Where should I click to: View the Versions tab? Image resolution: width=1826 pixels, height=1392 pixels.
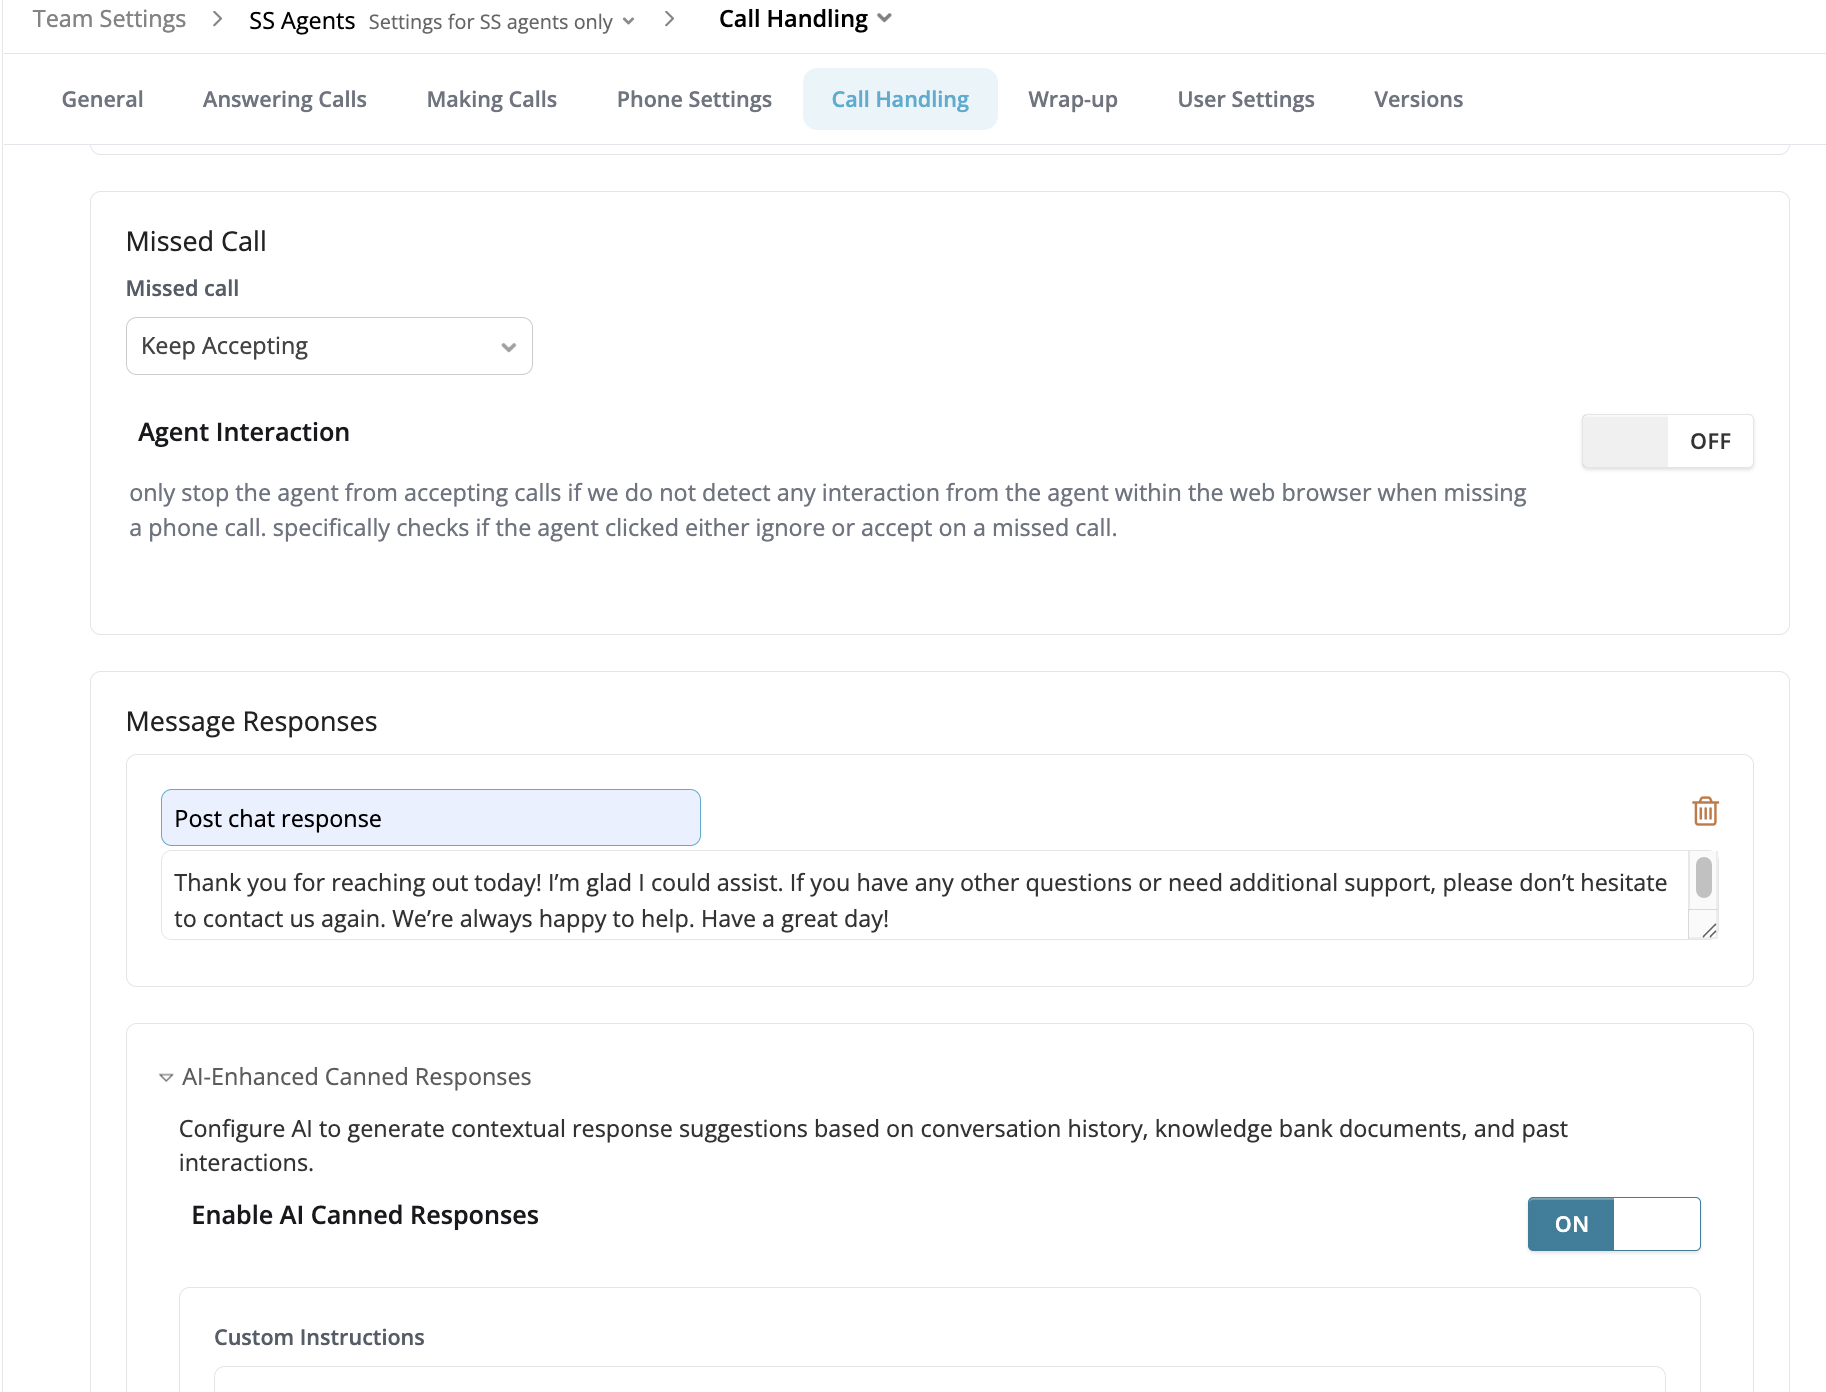pyautogui.click(x=1418, y=99)
